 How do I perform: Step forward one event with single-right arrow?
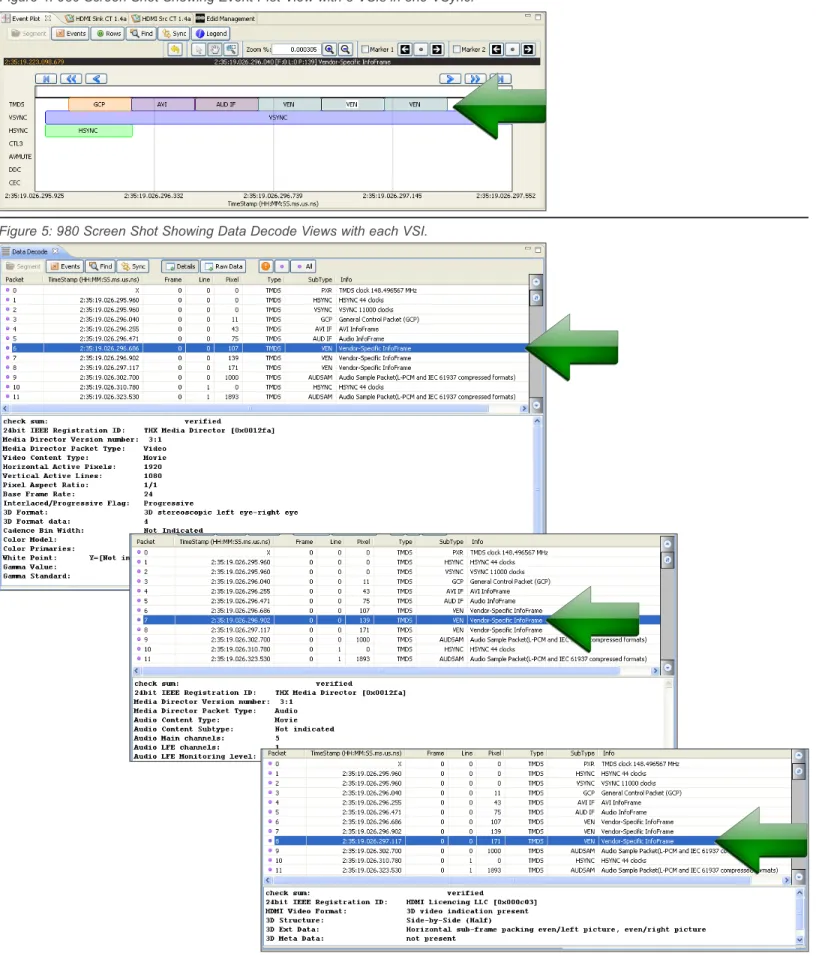click(x=450, y=79)
